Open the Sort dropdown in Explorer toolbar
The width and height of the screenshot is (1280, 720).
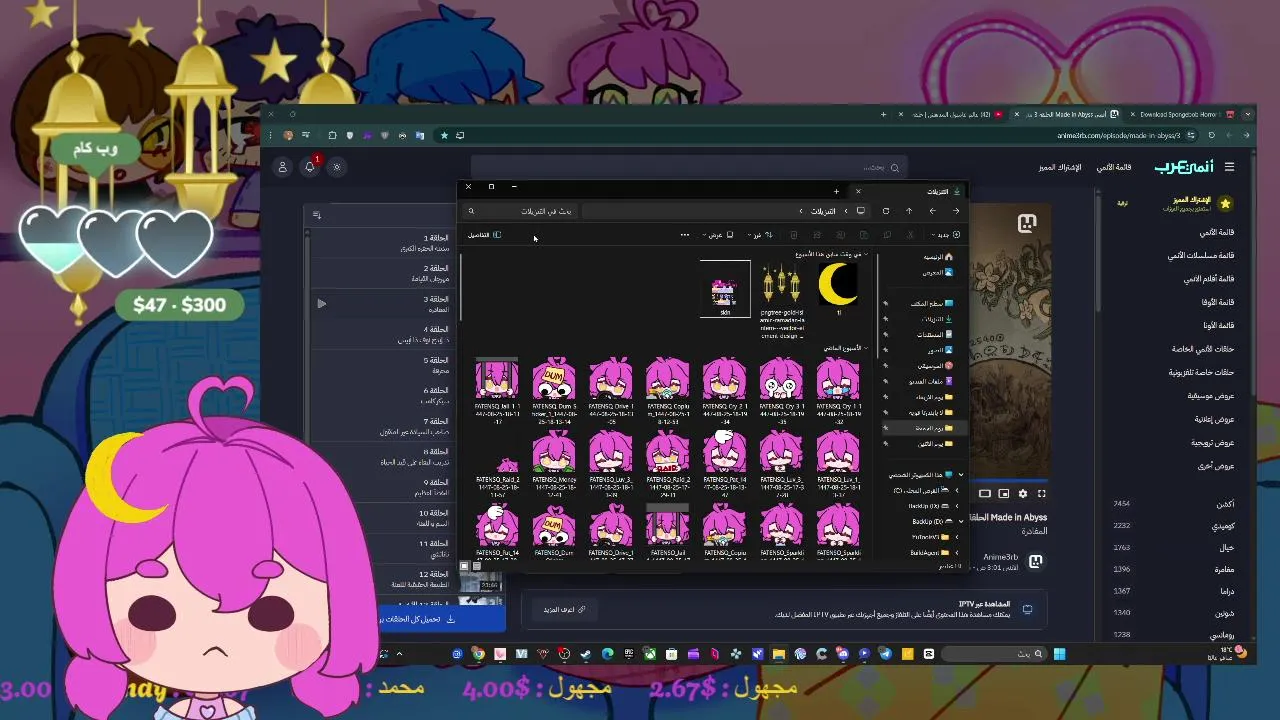click(x=762, y=235)
